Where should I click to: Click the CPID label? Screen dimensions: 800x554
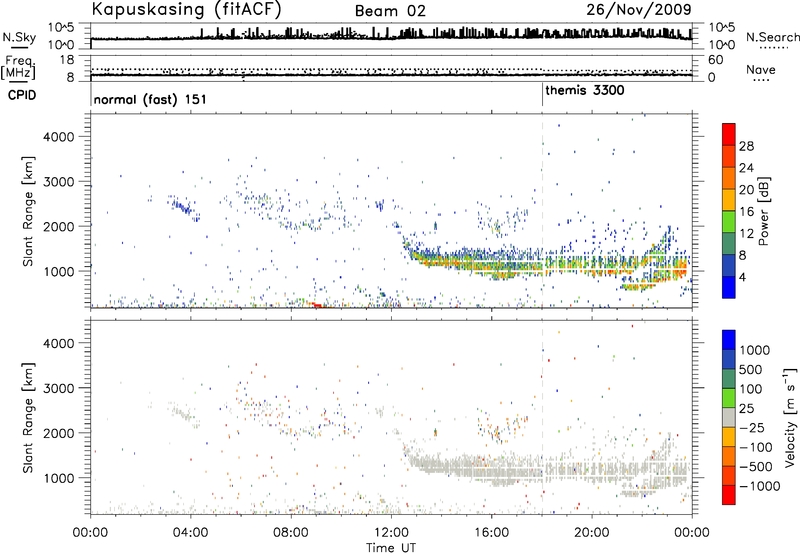(22, 95)
